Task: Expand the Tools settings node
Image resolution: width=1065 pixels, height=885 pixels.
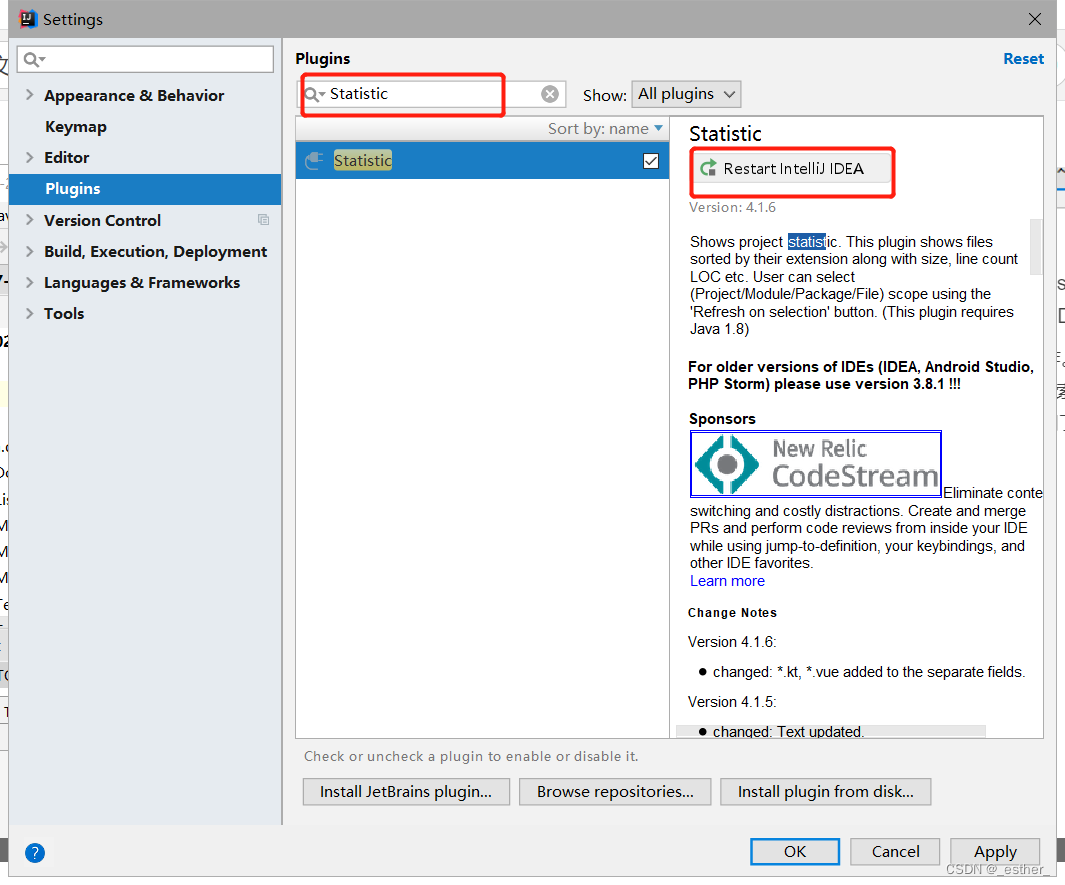Action: point(29,313)
